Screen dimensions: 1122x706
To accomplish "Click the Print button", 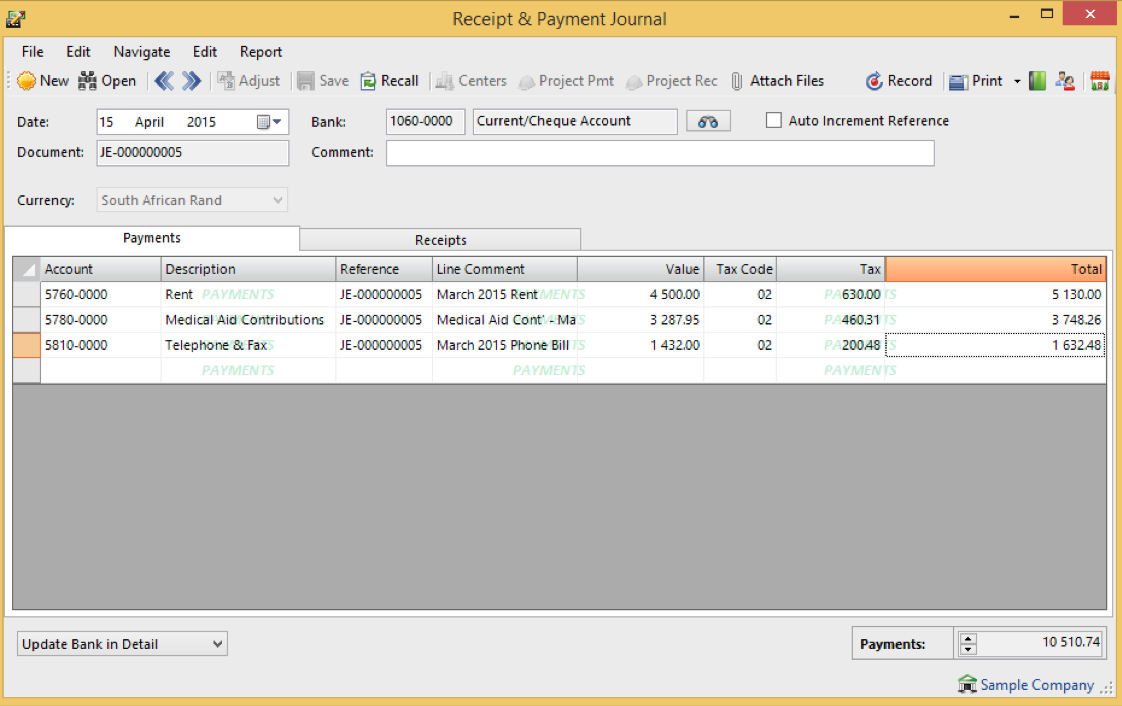I will pos(976,81).
